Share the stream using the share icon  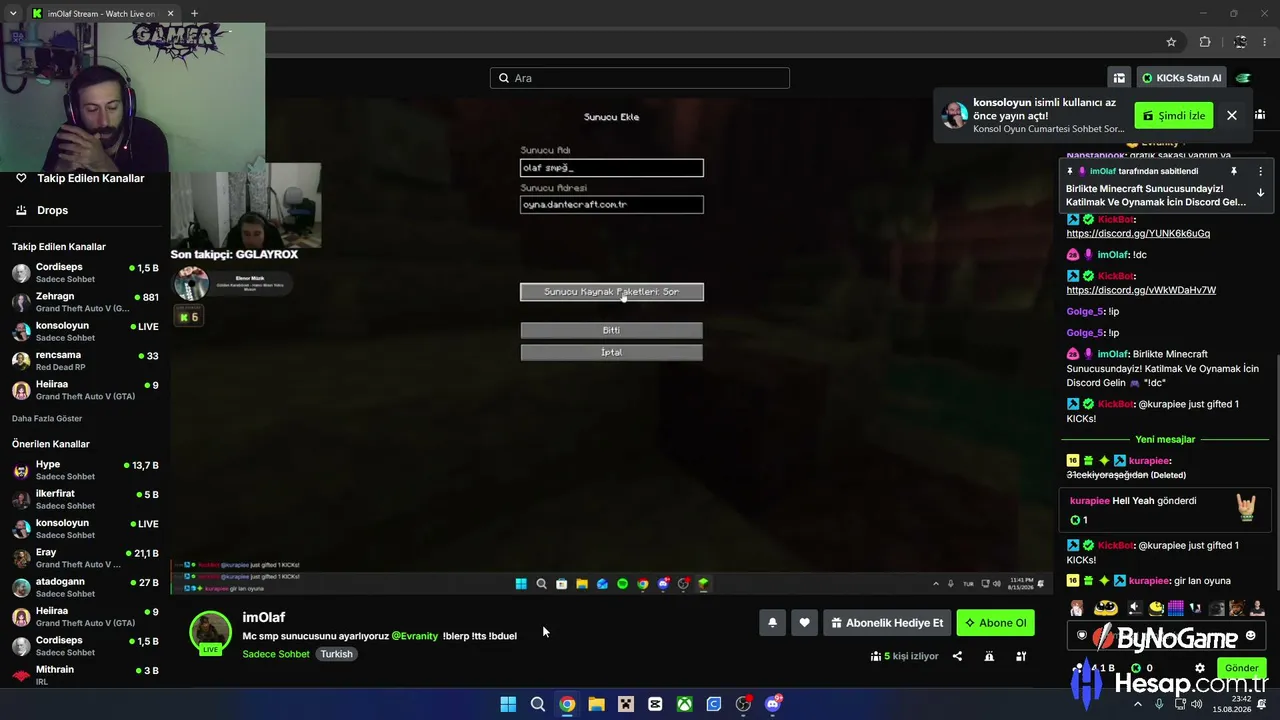(957, 657)
